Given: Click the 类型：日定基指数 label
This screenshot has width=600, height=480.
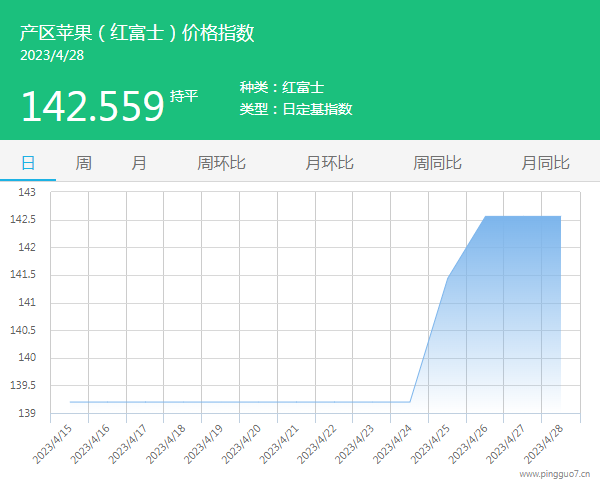Looking at the screenshot, I should pos(296,109).
